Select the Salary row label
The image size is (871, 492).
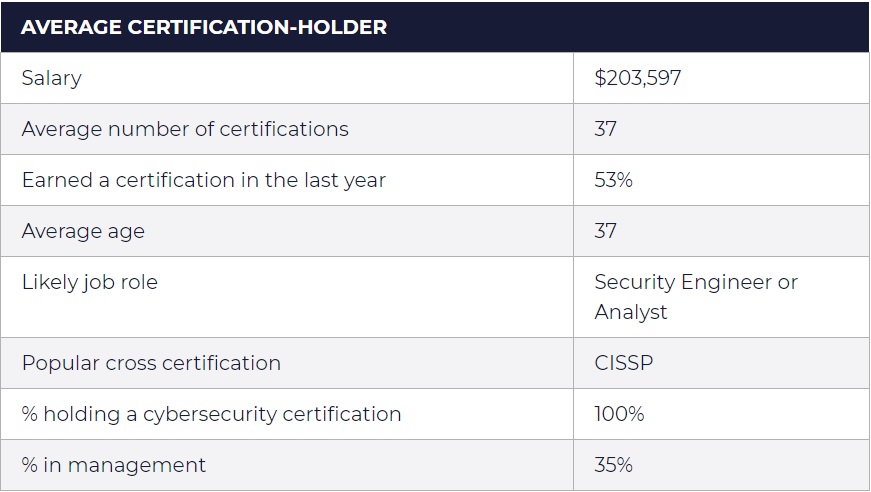(52, 78)
